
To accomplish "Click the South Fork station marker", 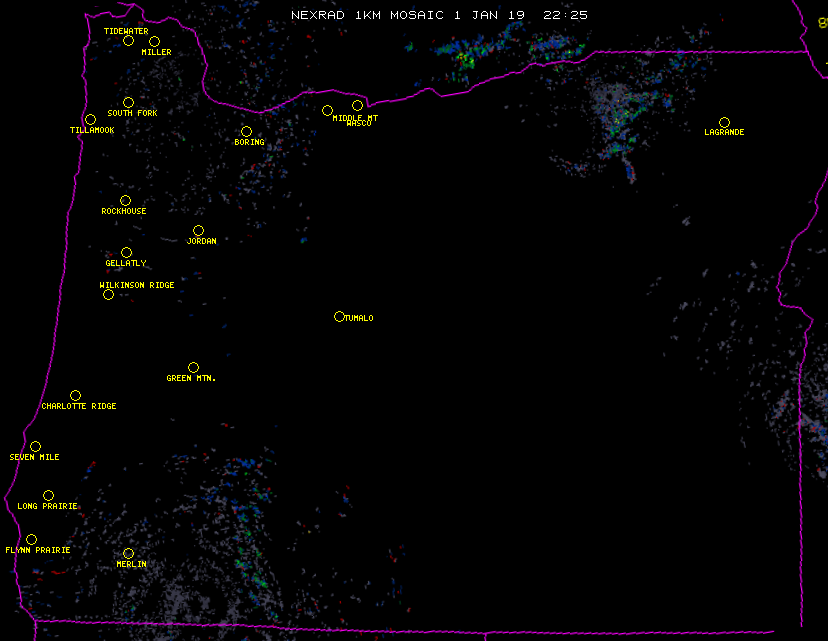I will [x=128, y=102].
